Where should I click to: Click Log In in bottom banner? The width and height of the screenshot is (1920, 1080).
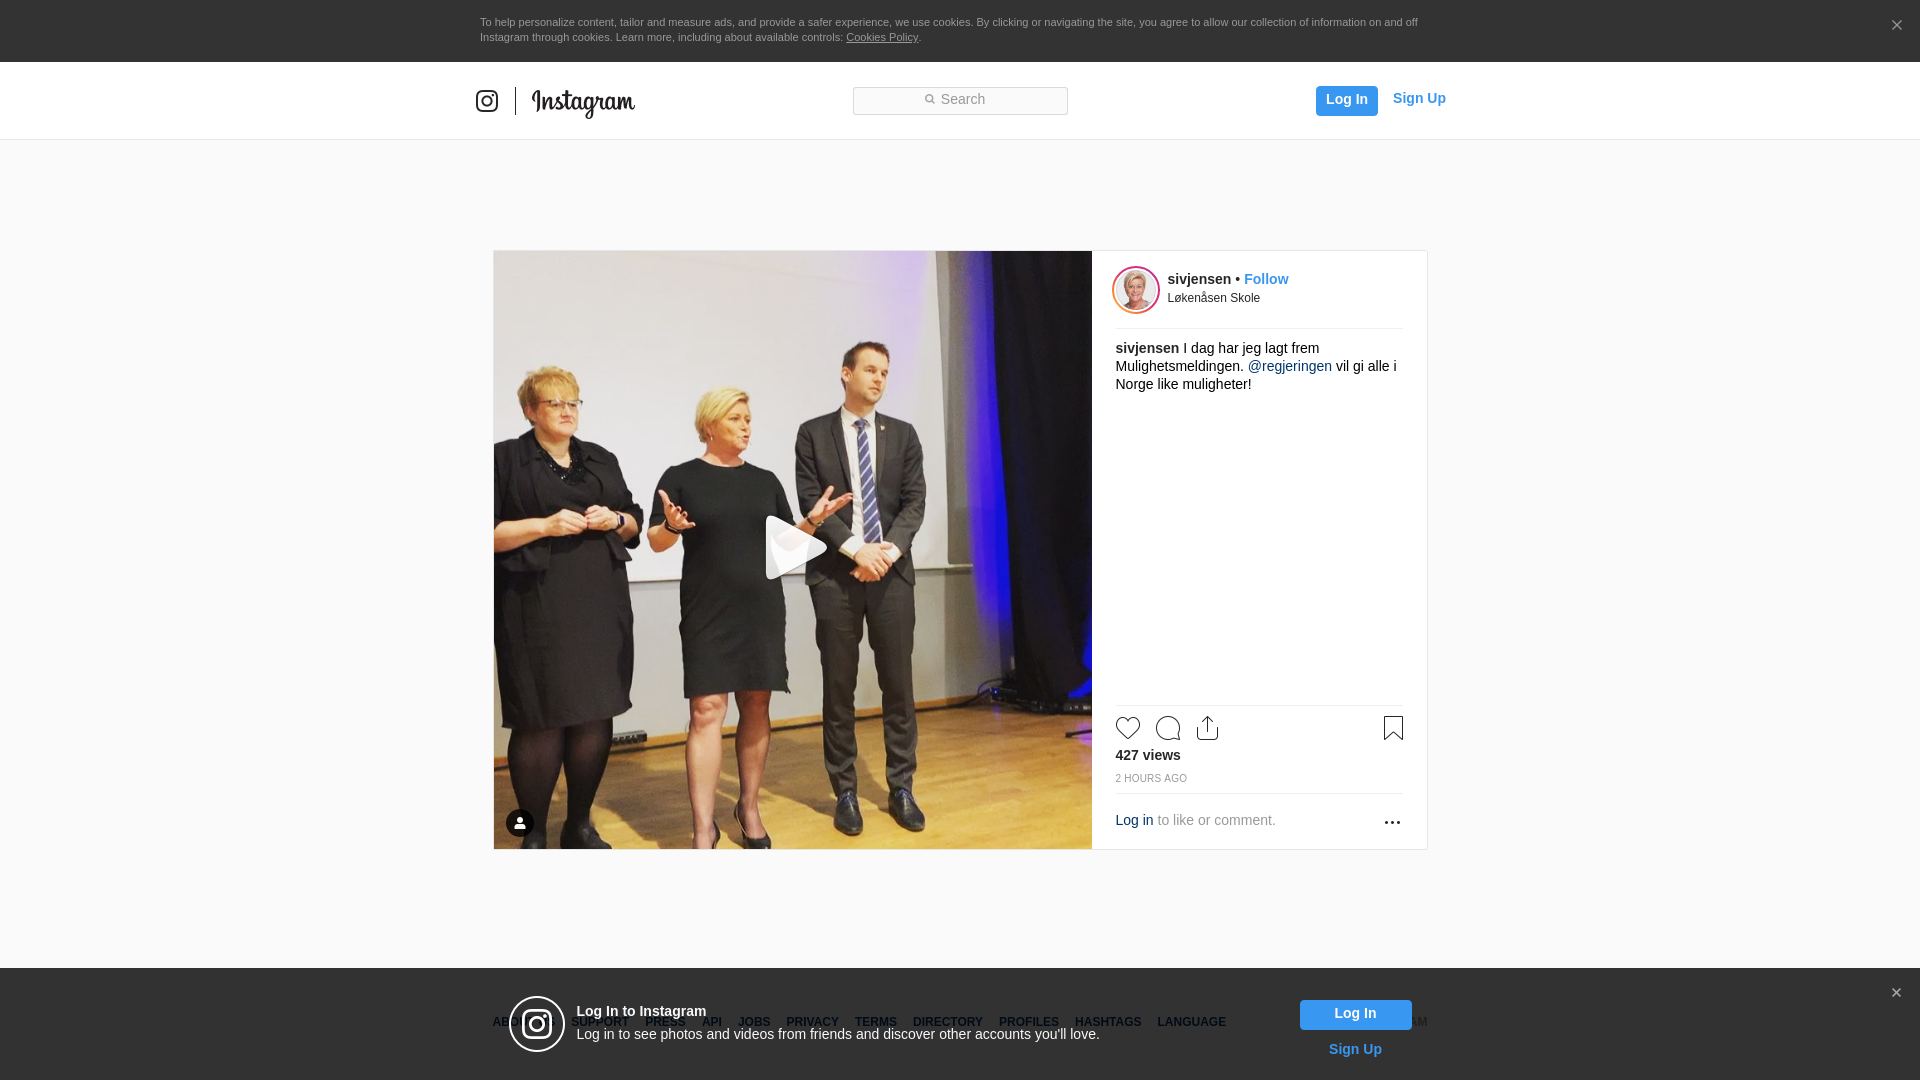(1355, 1014)
